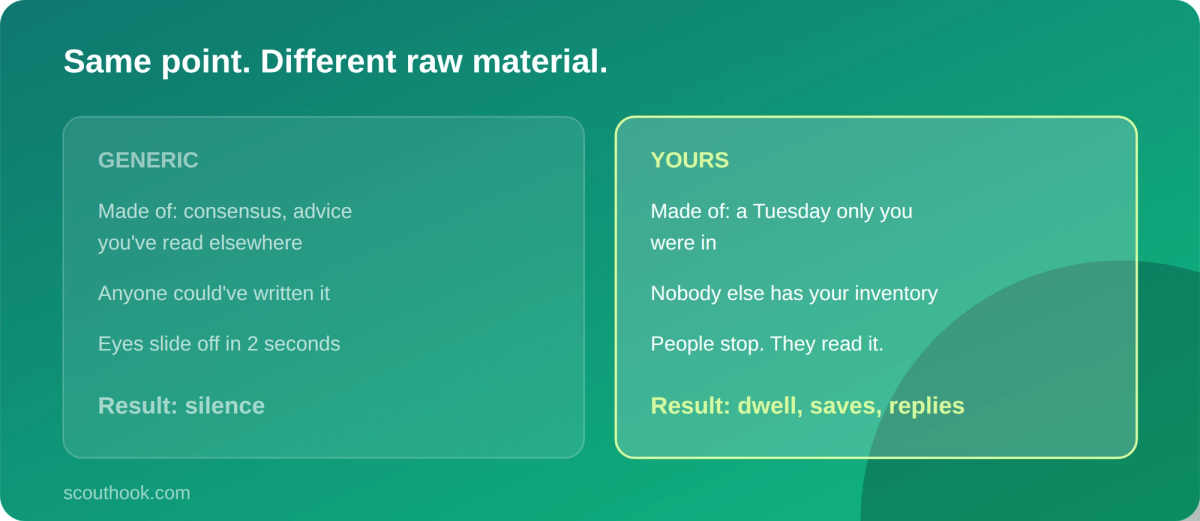This screenshot has width=1200, height=521.
Task: Click 'Eyes slide off in 2 seconds'
Action: 219,344
